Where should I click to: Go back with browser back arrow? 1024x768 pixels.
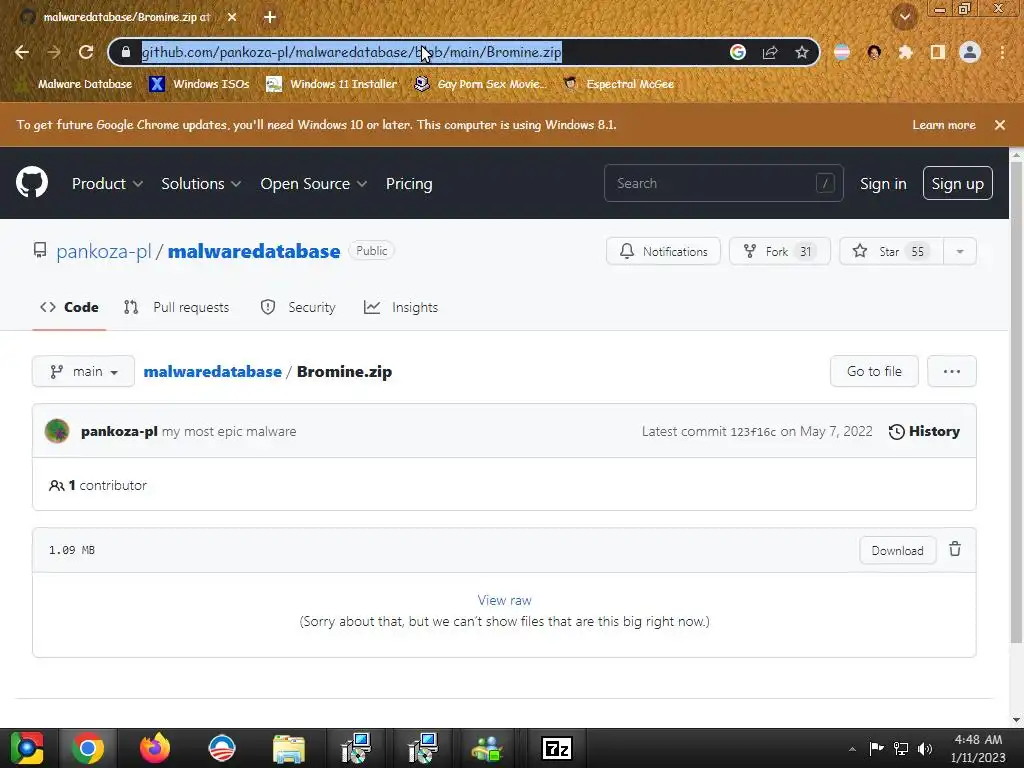click(x=22, y=52)
